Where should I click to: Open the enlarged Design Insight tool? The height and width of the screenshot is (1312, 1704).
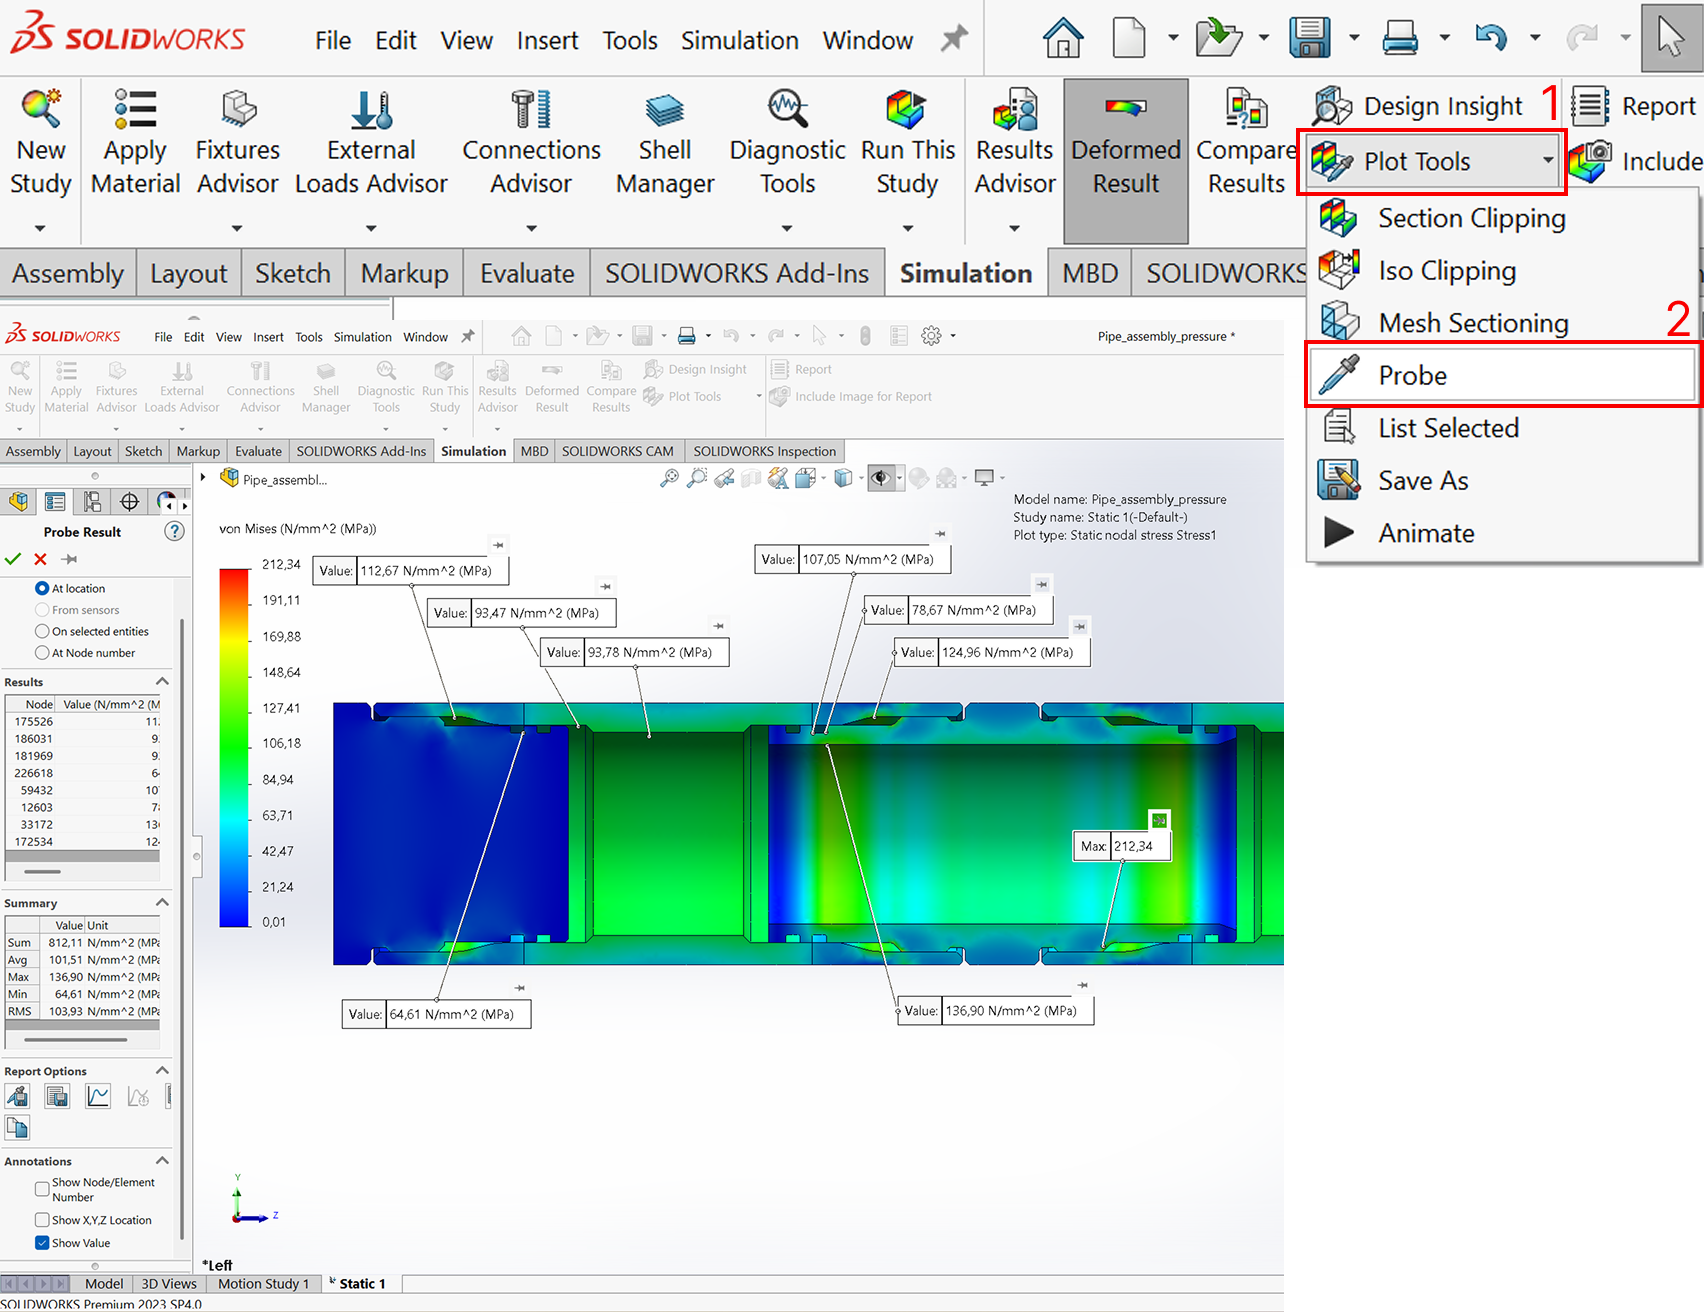(1418, 106)
